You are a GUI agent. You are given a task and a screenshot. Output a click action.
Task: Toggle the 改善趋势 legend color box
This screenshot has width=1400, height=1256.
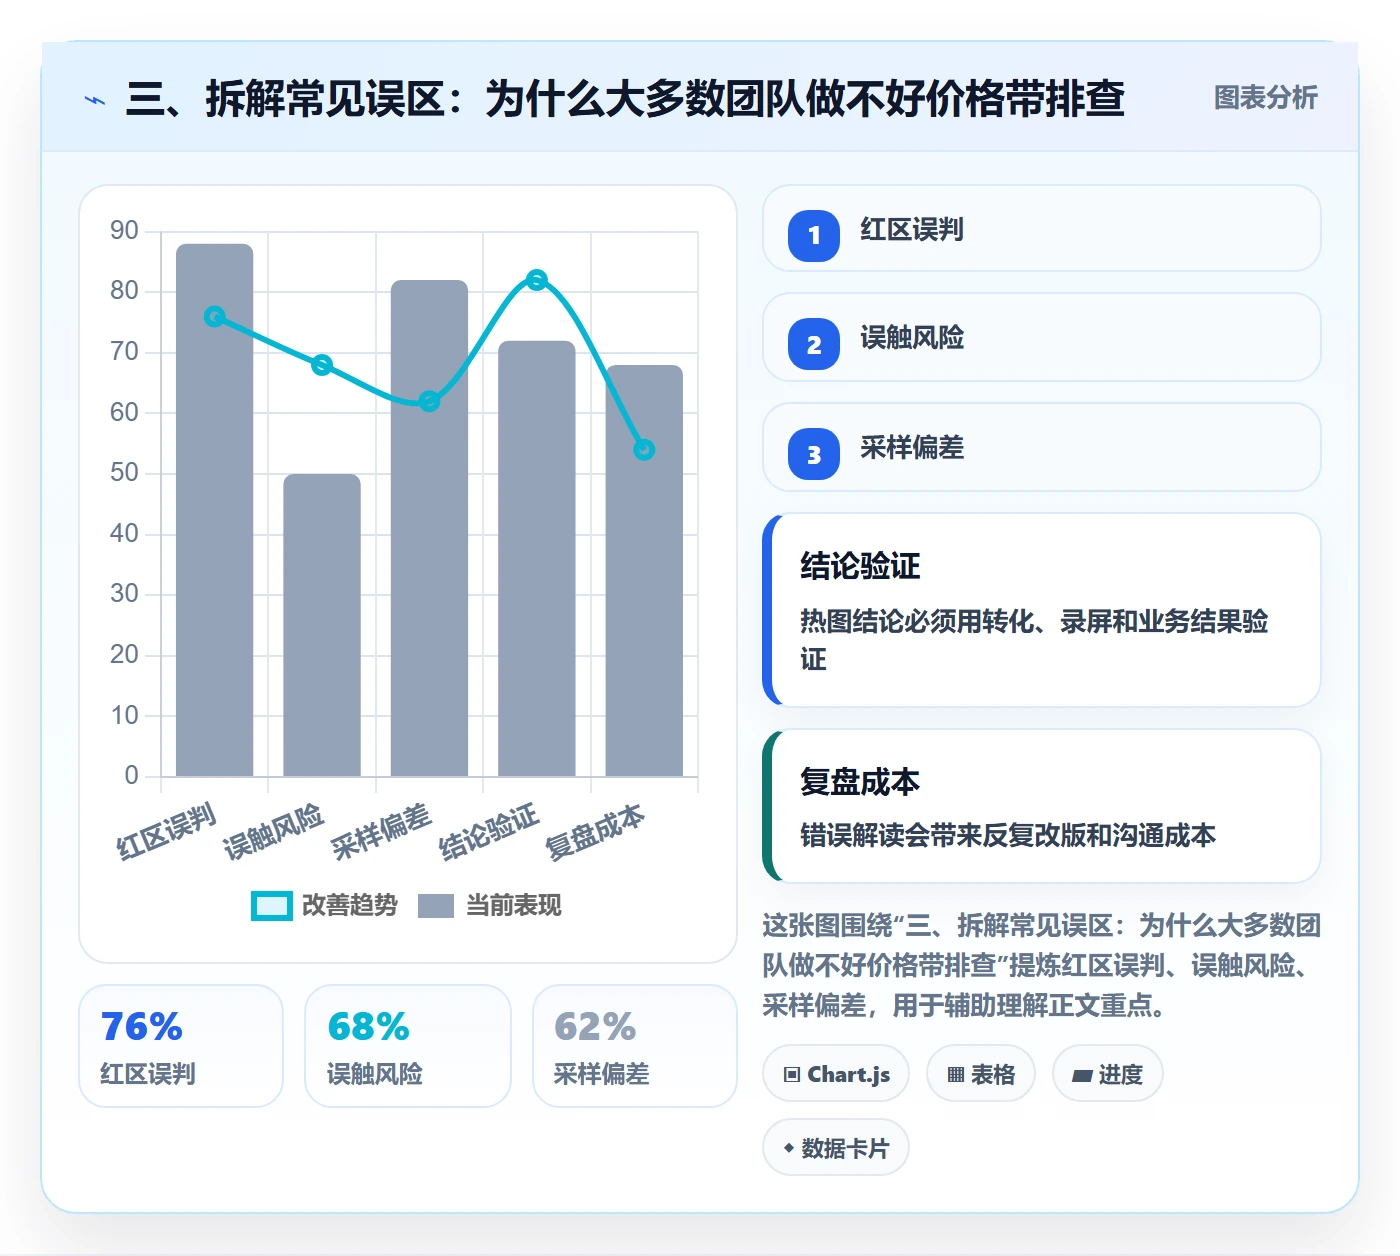click(272, 906)
